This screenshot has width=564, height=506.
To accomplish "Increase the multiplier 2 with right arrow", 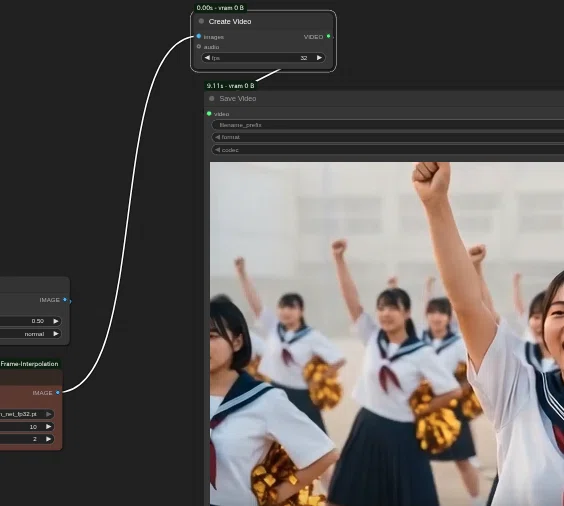I will (49, 439).
